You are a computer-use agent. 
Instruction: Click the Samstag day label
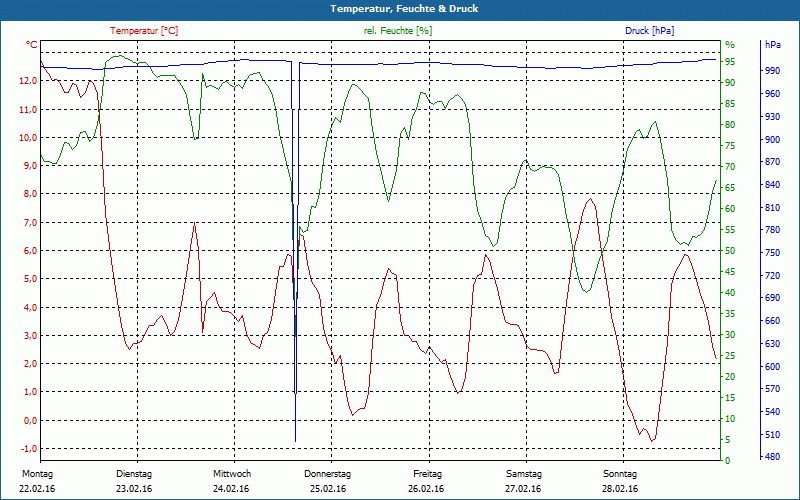[523, 474]
